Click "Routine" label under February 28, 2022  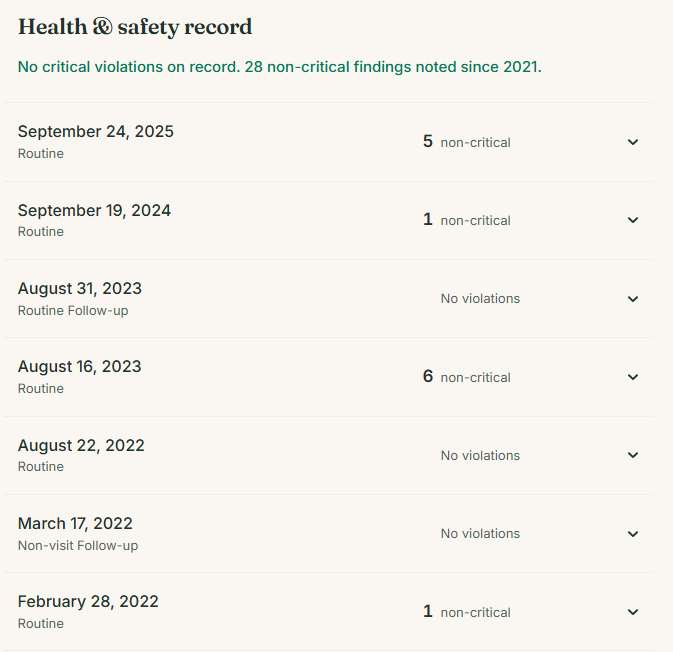[41, 624]
